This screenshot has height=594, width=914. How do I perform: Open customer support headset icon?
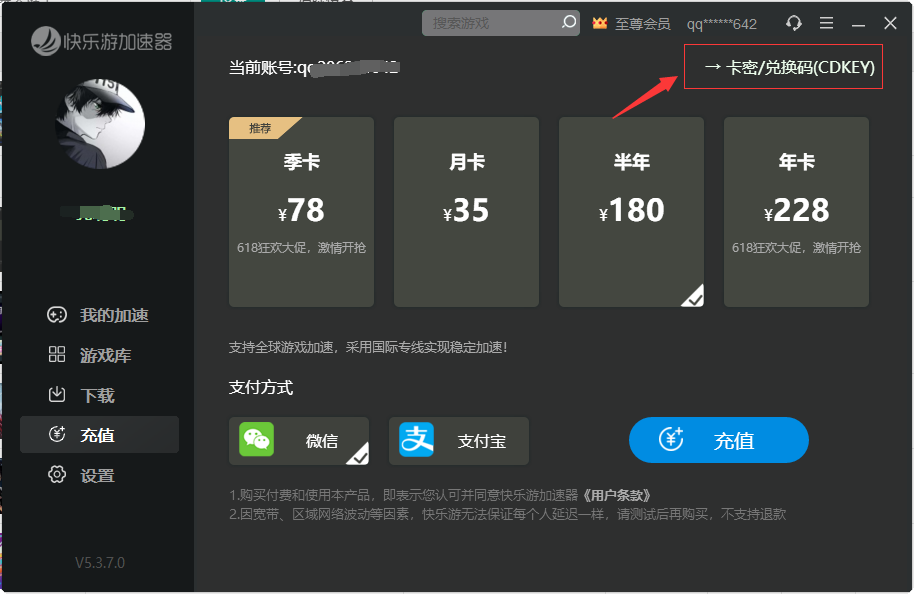click(x=793, y=23)
